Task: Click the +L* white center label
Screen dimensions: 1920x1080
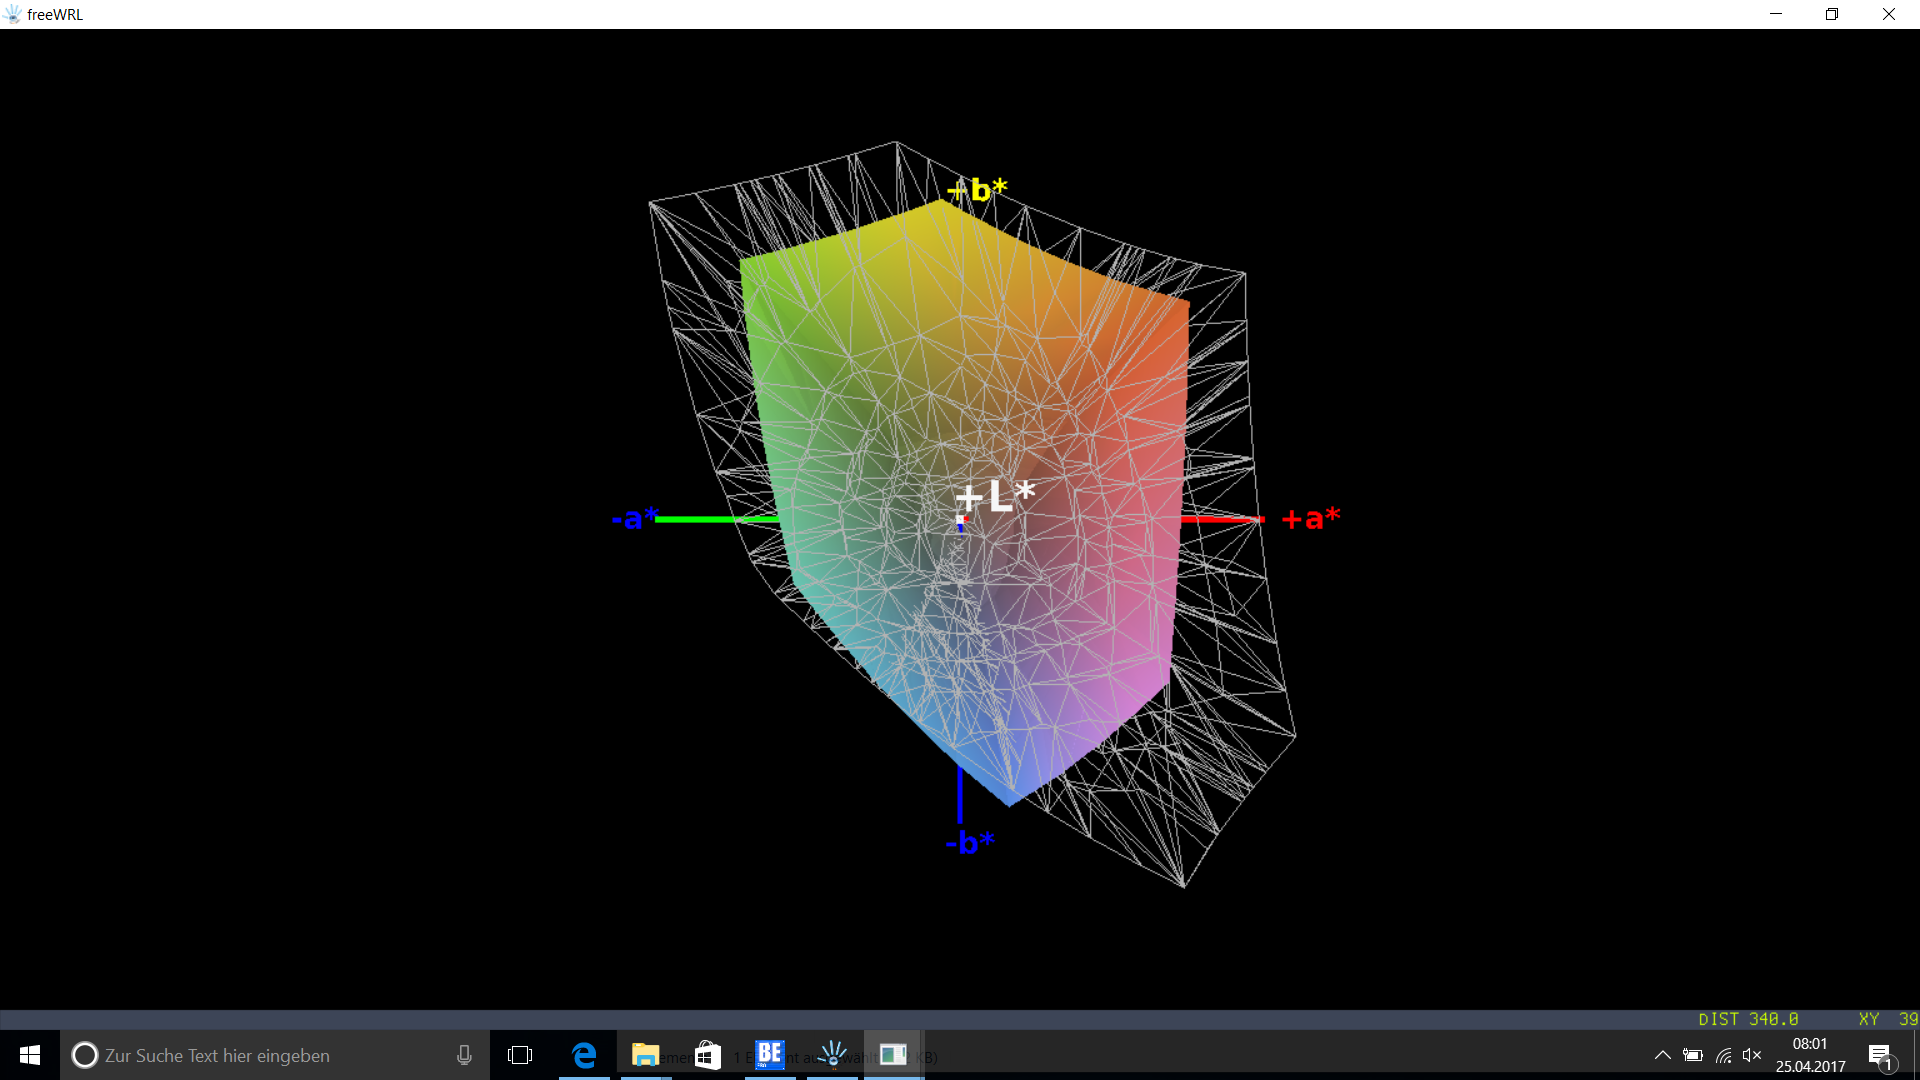Action: (x=996, y=496)
